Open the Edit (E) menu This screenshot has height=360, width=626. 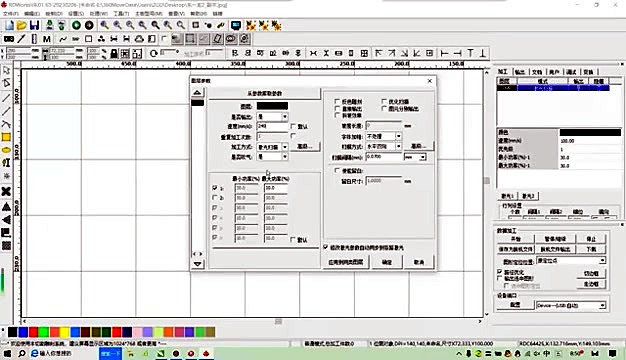32,14
